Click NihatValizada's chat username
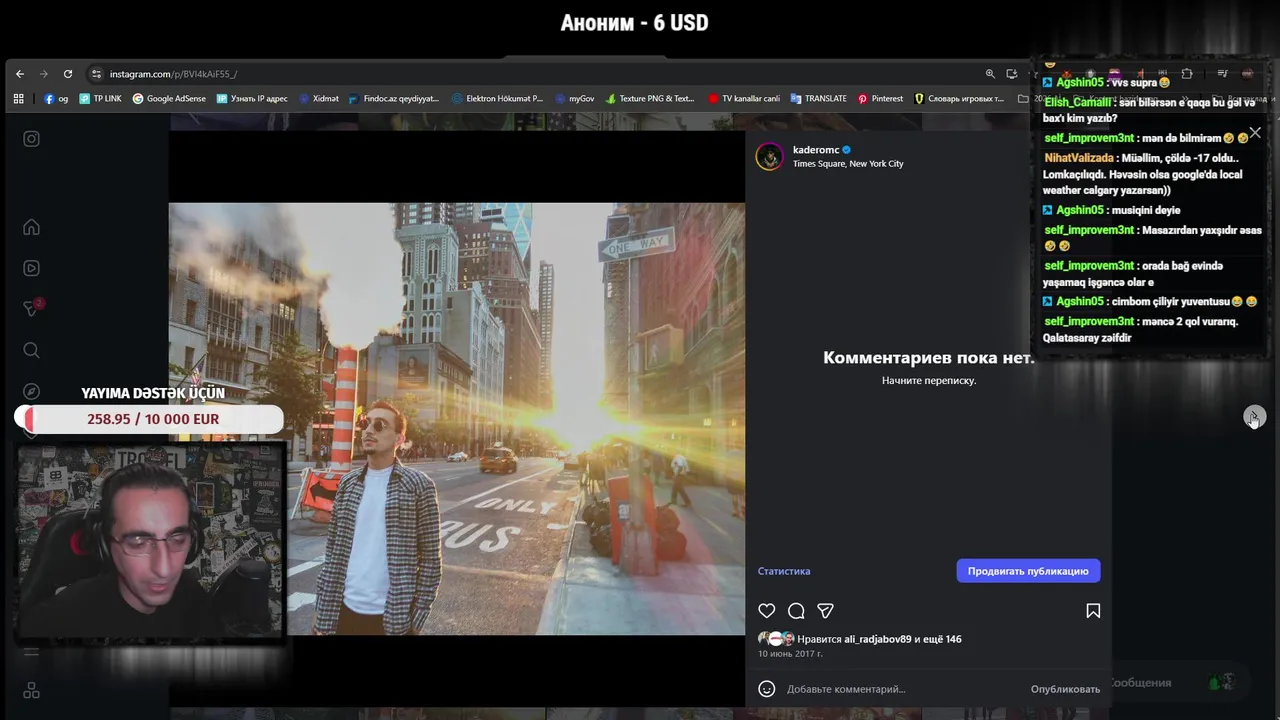Screen dimensions: 1280x720 pyautogui.click(x=1079, y=158)
